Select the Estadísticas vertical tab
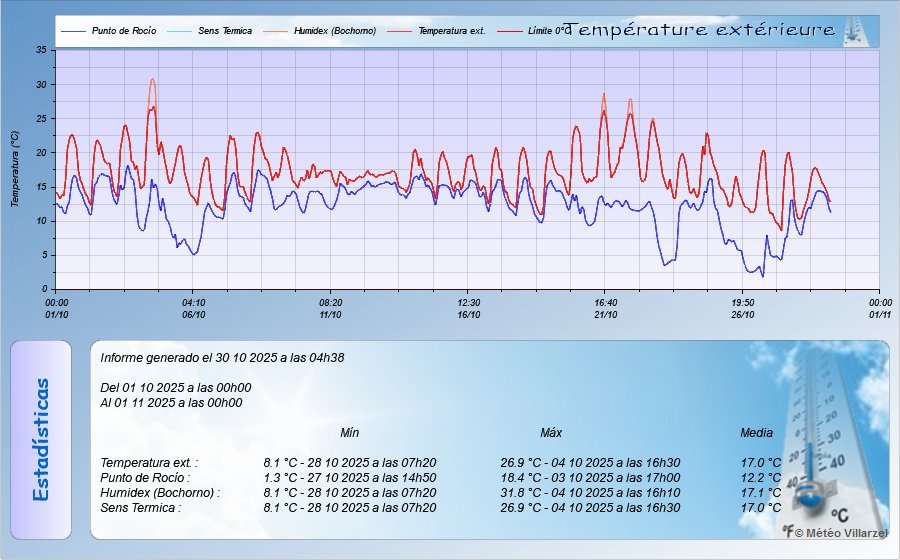The width and height of the screenshot is (900, 560). tap(41, 439)
